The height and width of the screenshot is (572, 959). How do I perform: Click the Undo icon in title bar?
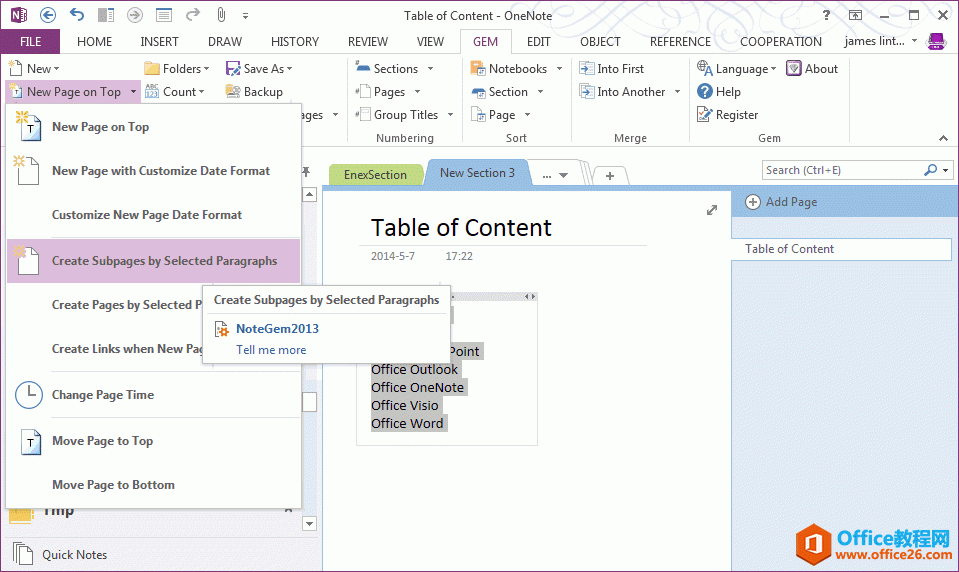[x=77, y=15]
